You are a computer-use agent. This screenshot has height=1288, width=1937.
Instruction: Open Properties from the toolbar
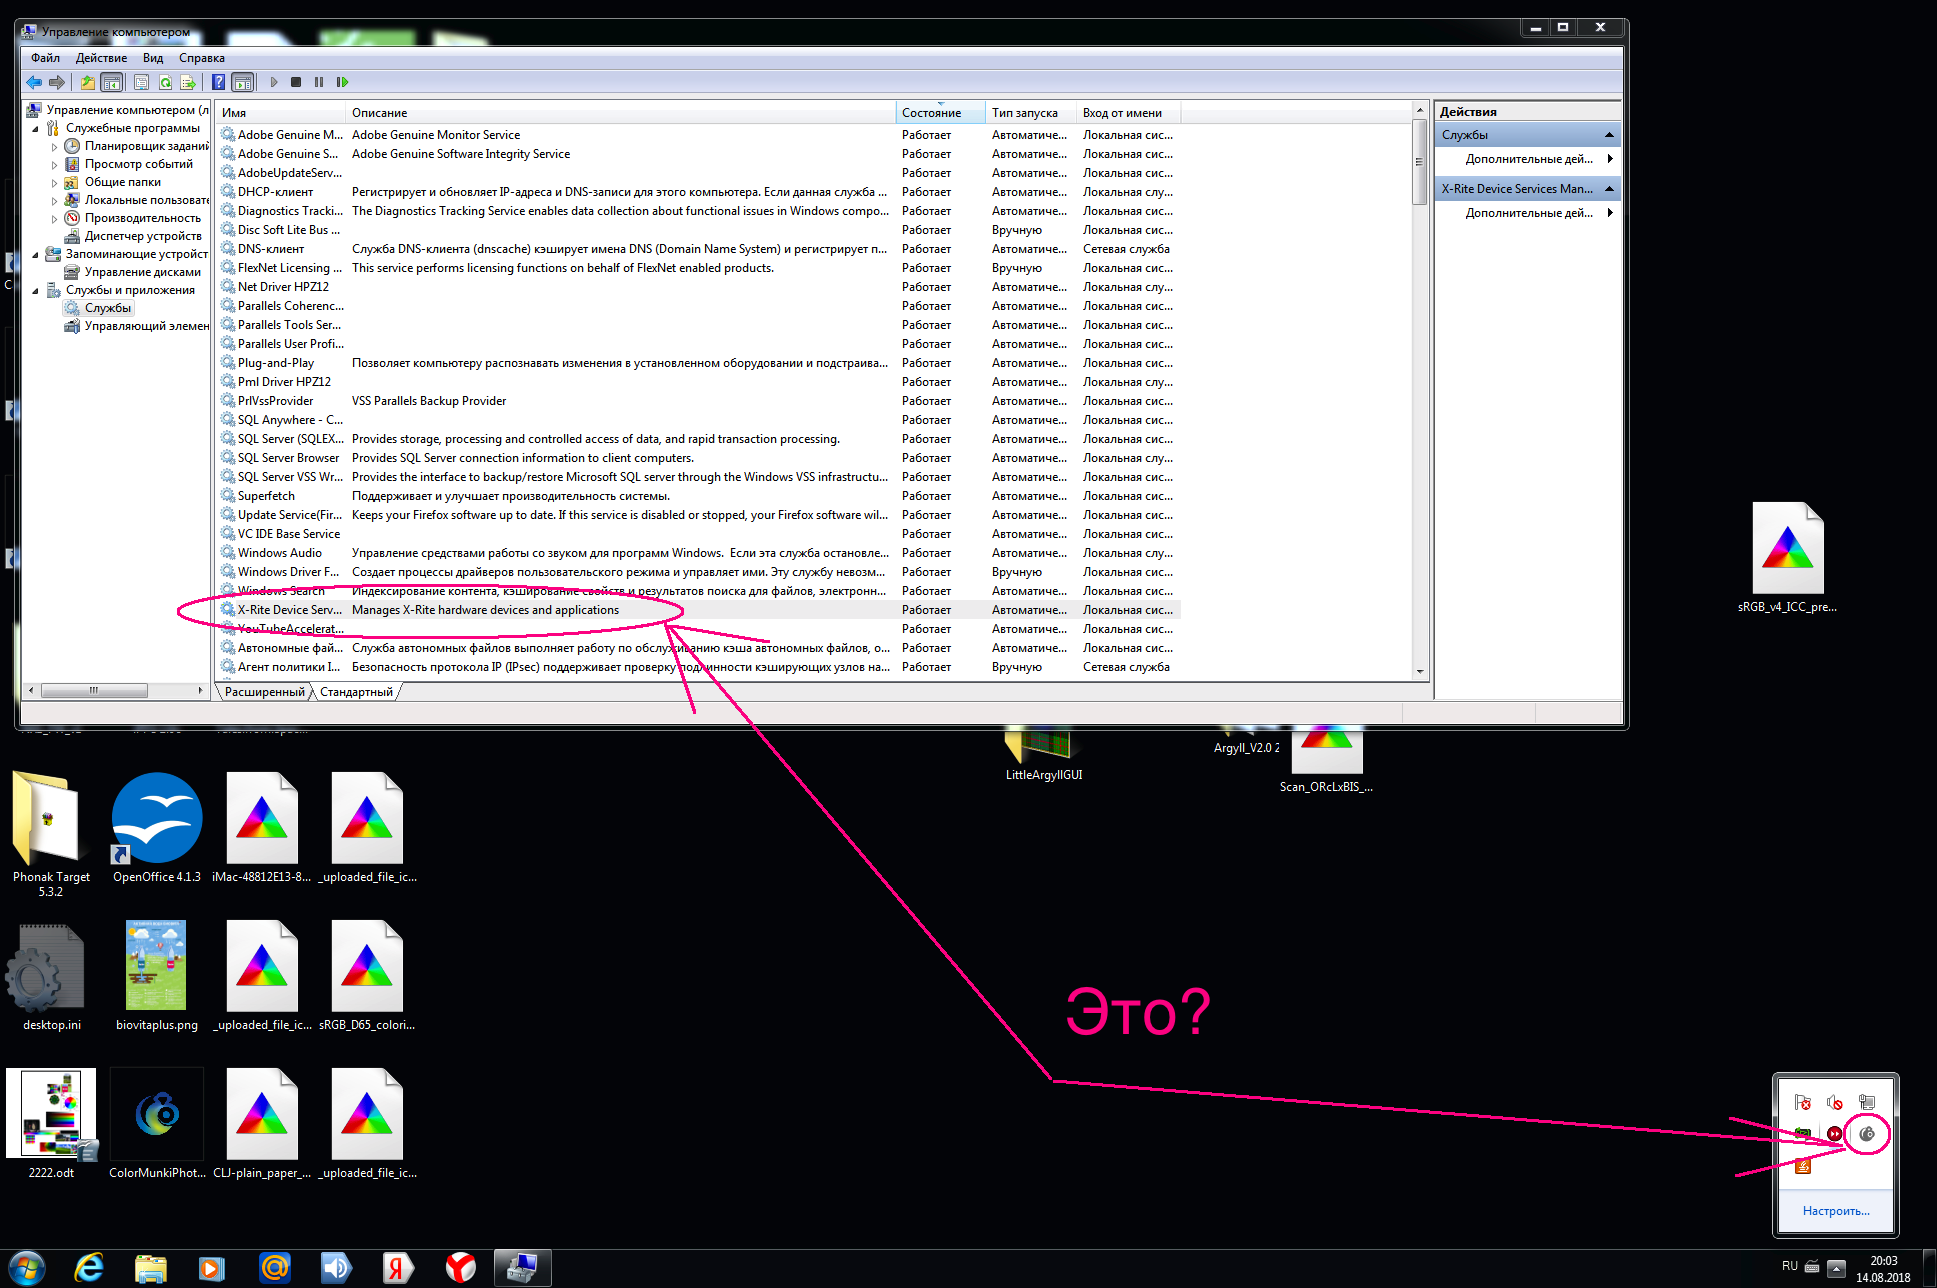pyautogui.click(x=141, y=82)
